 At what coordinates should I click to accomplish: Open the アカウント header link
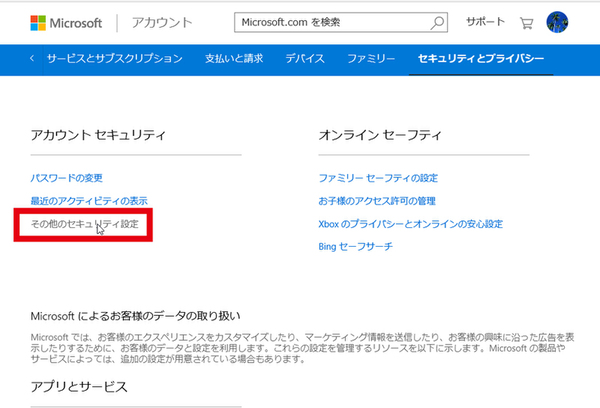[162, 23]
